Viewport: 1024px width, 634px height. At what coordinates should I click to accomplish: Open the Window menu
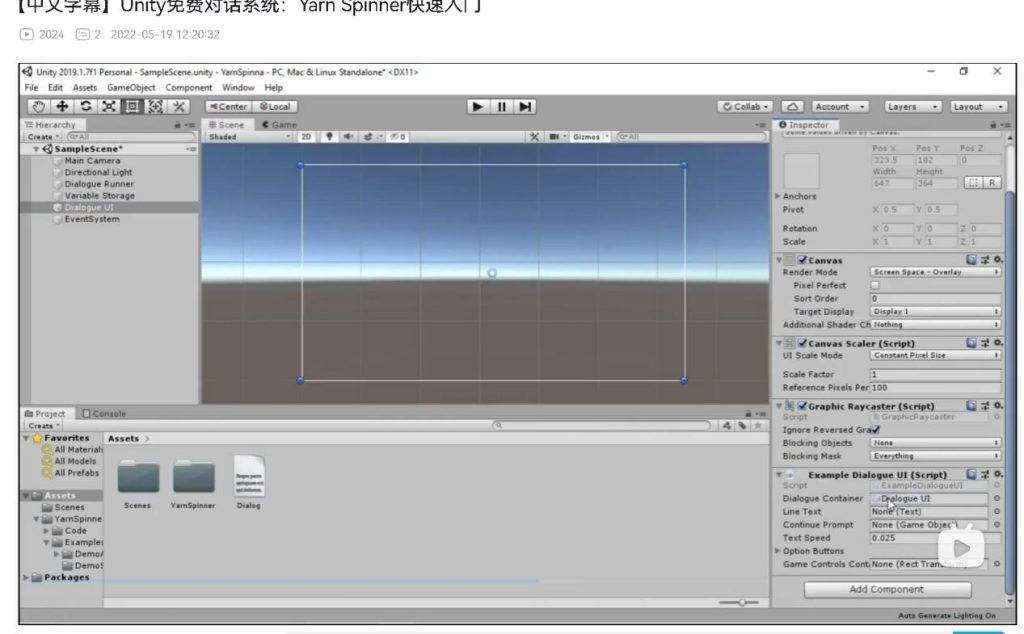(x=238, y=87)
